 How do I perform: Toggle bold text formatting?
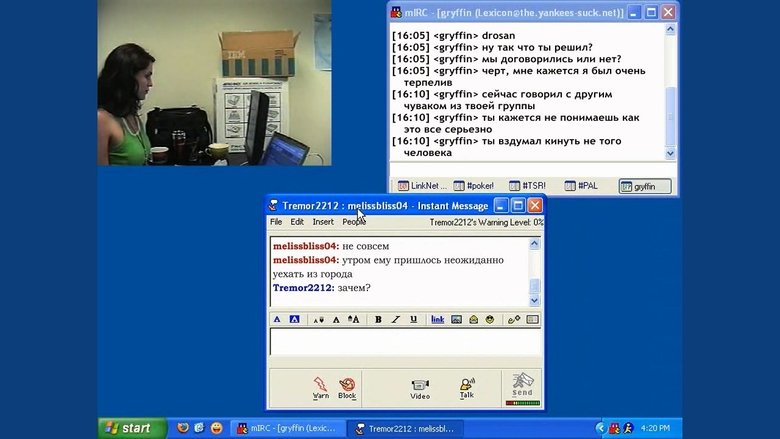(379, 319)
